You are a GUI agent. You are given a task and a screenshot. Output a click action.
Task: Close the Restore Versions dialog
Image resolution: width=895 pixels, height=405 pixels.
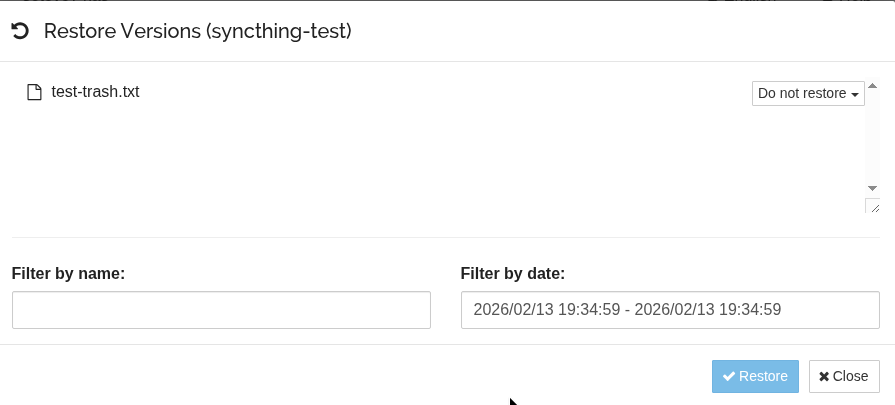844,376
